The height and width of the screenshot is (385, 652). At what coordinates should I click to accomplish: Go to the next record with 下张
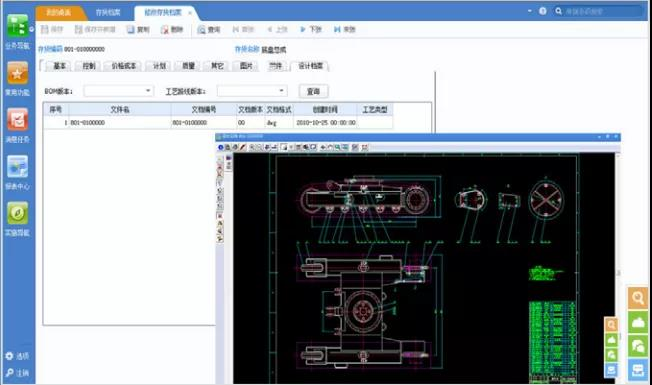point(311,30)
